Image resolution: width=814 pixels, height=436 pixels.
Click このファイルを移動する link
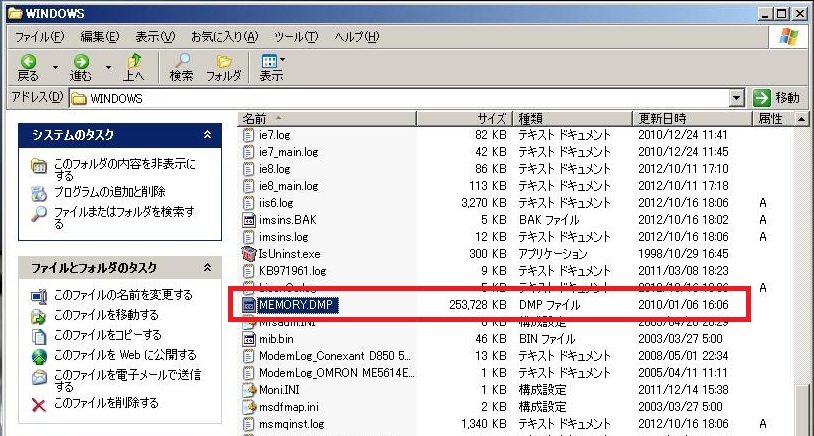[106, 315]
